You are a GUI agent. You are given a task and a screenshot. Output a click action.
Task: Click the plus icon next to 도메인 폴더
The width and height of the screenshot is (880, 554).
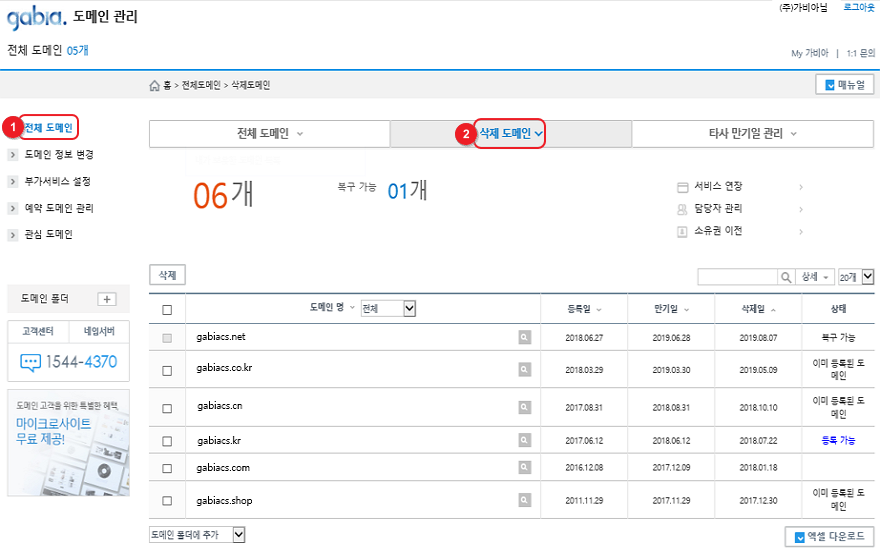107,299
